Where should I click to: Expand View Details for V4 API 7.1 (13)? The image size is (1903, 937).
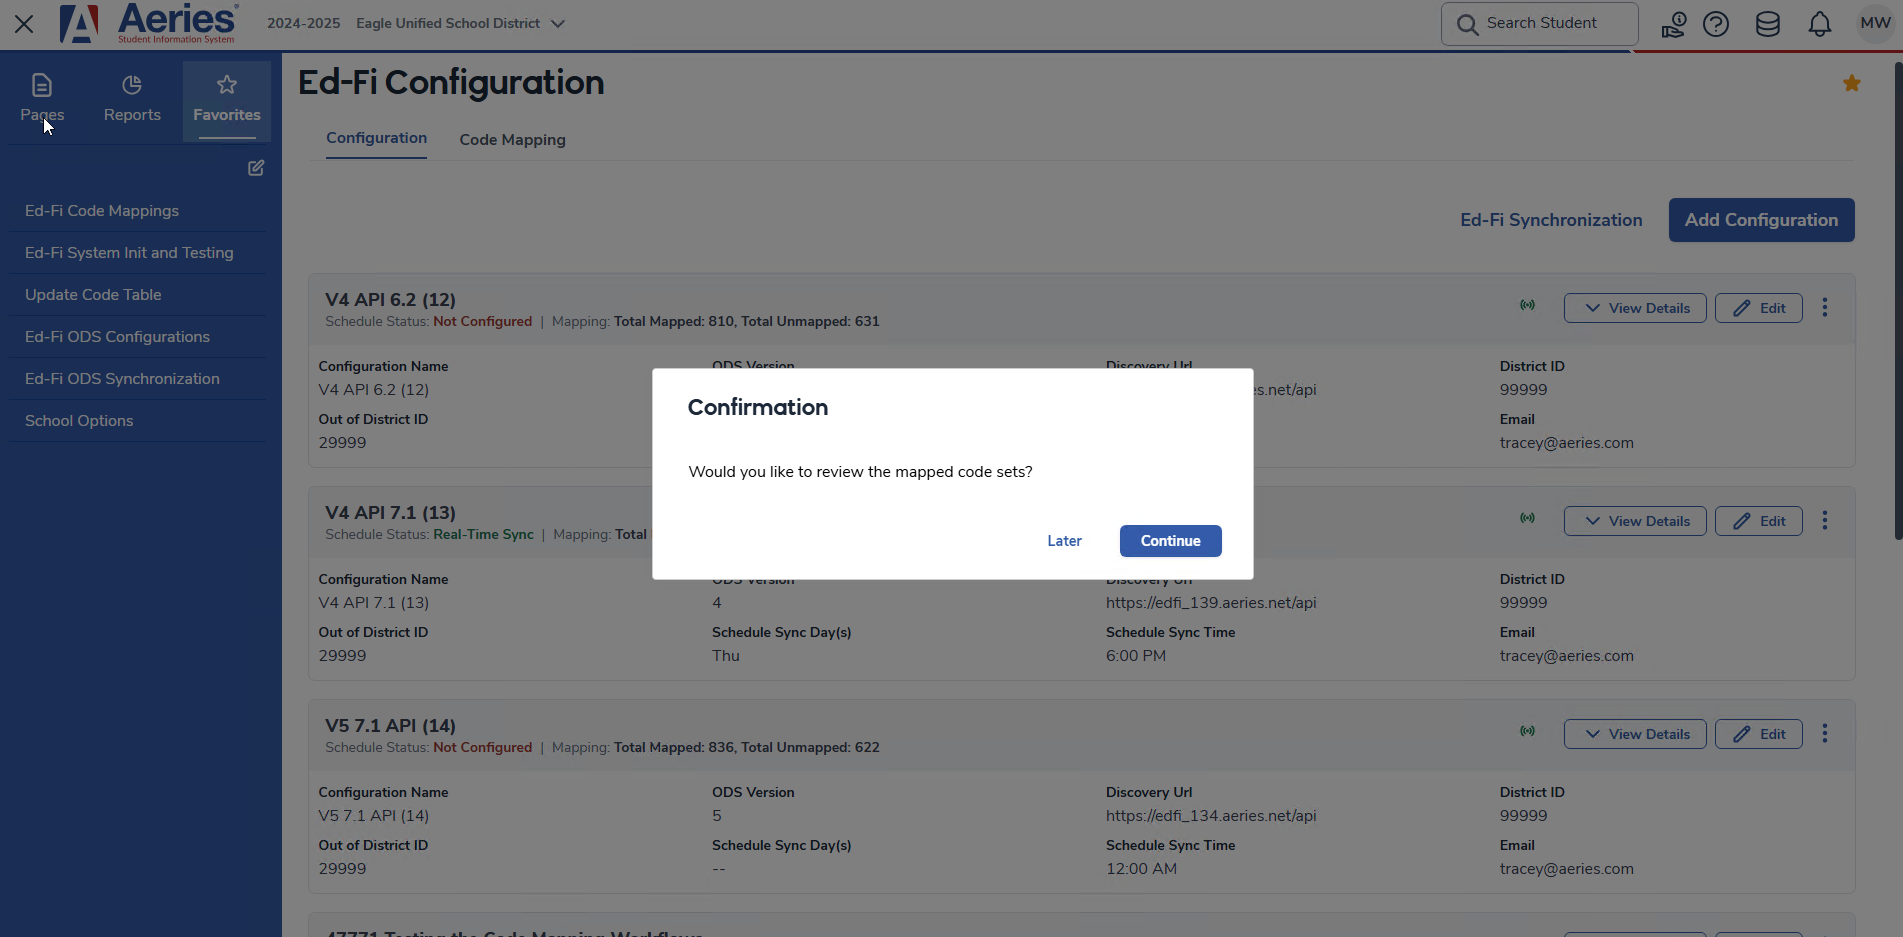1635,521
